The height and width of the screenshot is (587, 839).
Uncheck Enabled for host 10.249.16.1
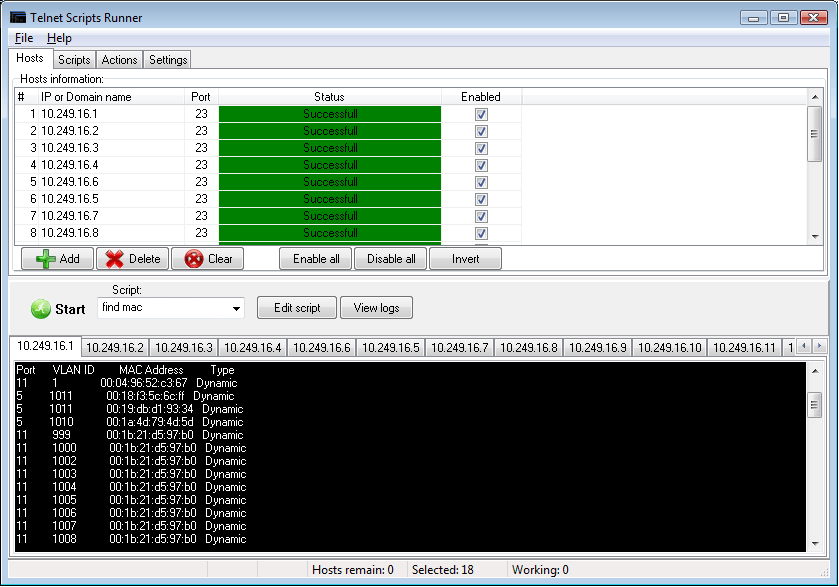(x=481, y=114)
